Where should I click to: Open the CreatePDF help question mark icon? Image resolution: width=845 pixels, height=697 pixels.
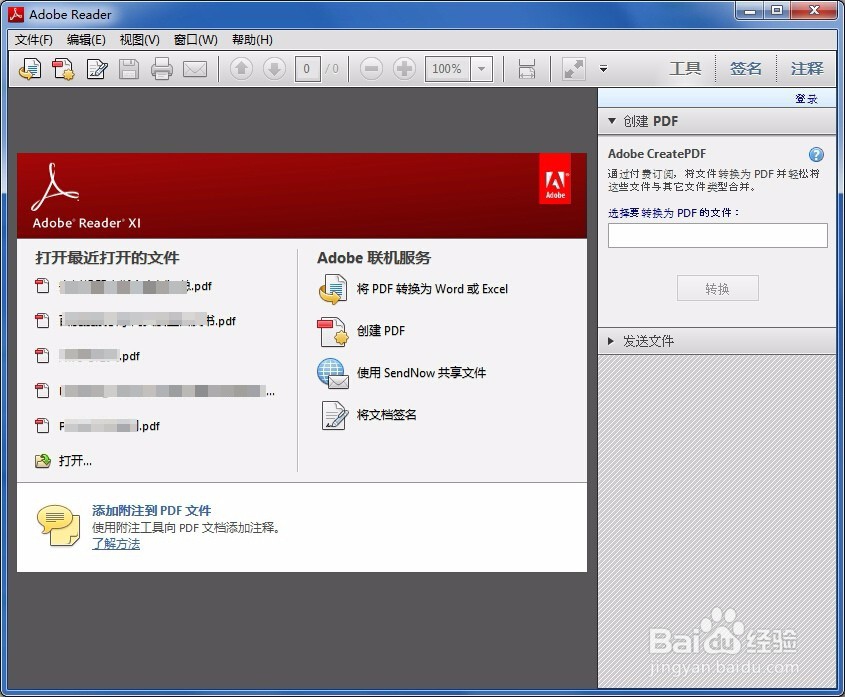pyautogui.click(x=816, y=154)
